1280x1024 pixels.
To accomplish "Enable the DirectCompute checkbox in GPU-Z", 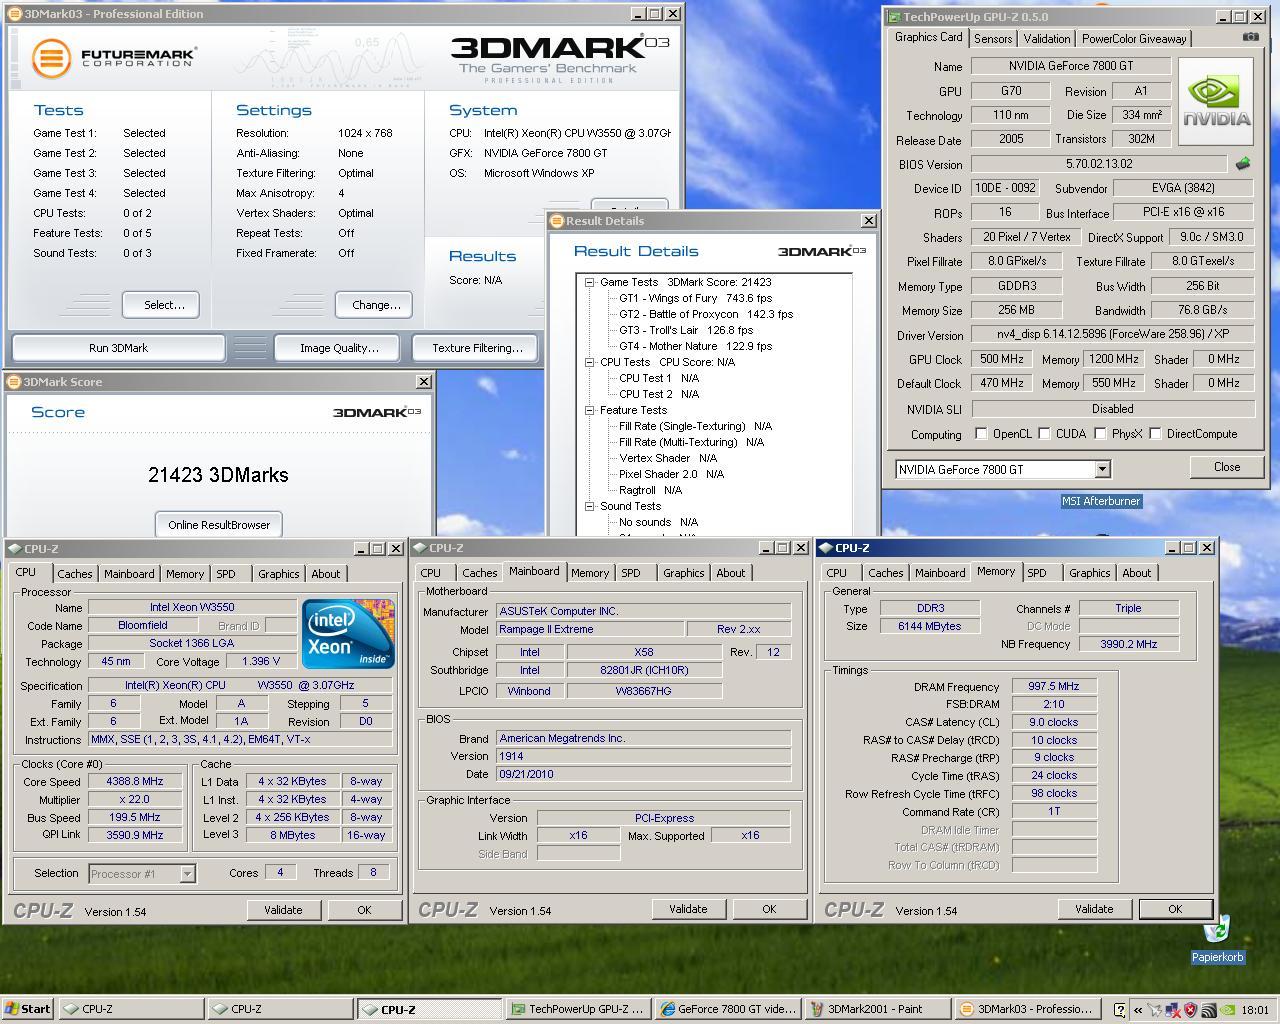I will [1155, 434].
